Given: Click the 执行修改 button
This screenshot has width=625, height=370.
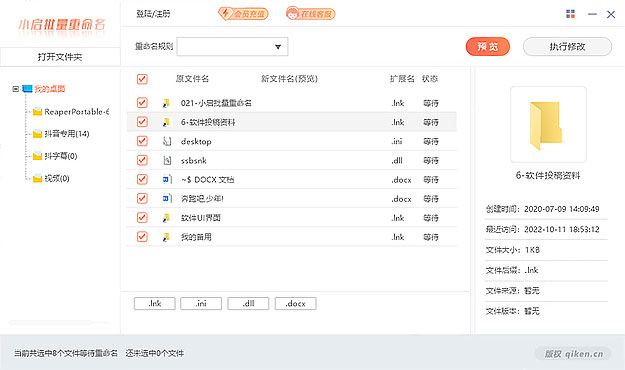Looking at the screenshot, I should (x=567, y=47).
